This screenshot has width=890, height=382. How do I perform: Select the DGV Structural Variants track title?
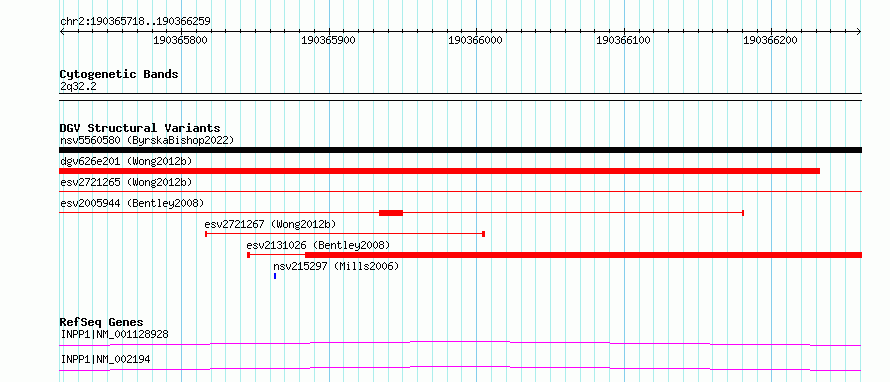point(140,128)
